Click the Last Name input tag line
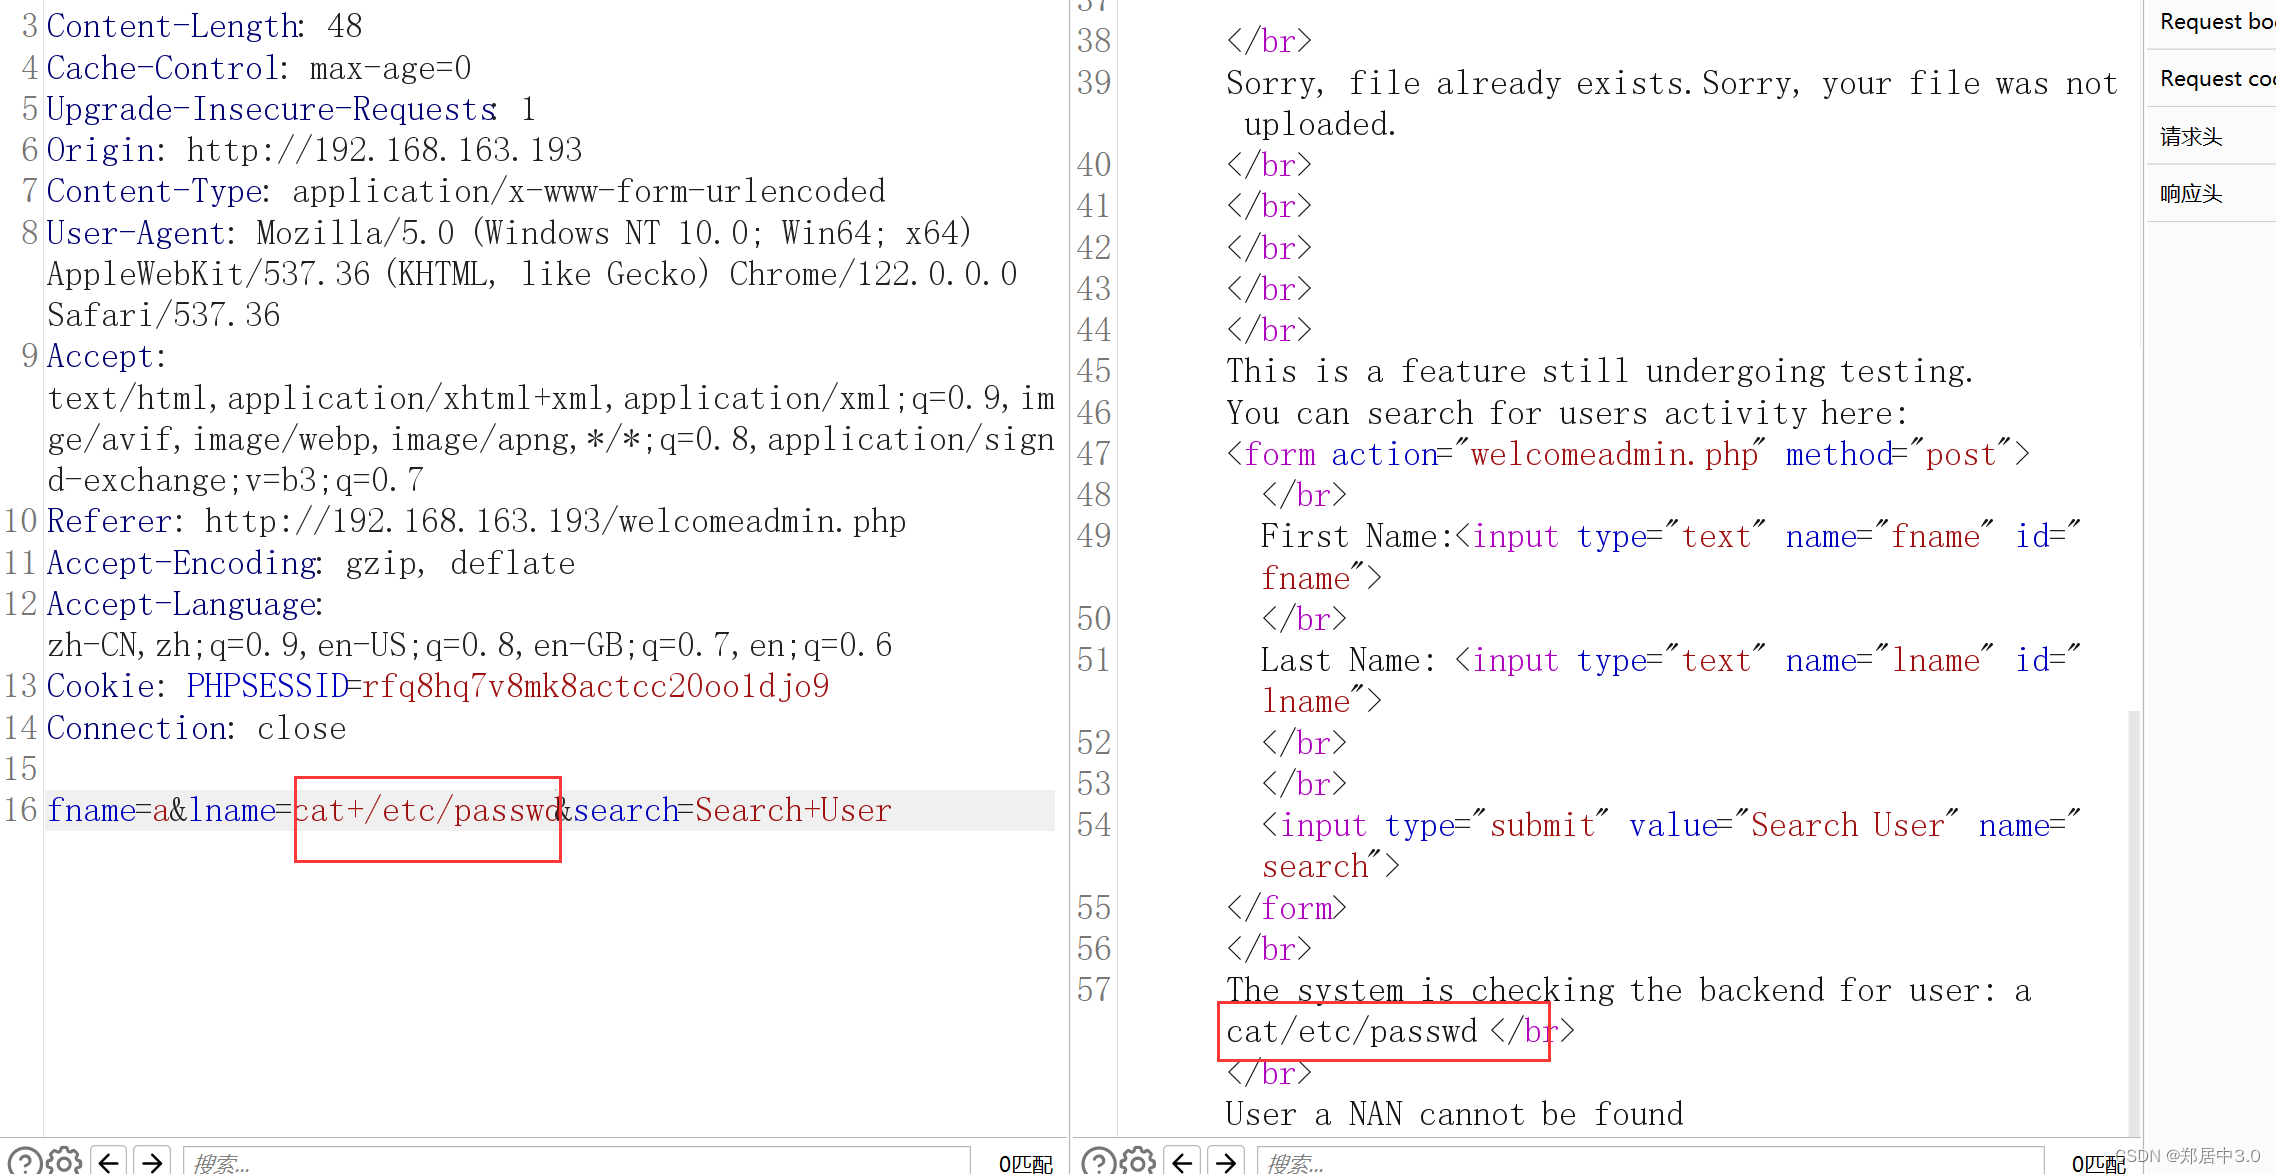The width and height of the screenshot is (2276, 1174). [1670, 681]
